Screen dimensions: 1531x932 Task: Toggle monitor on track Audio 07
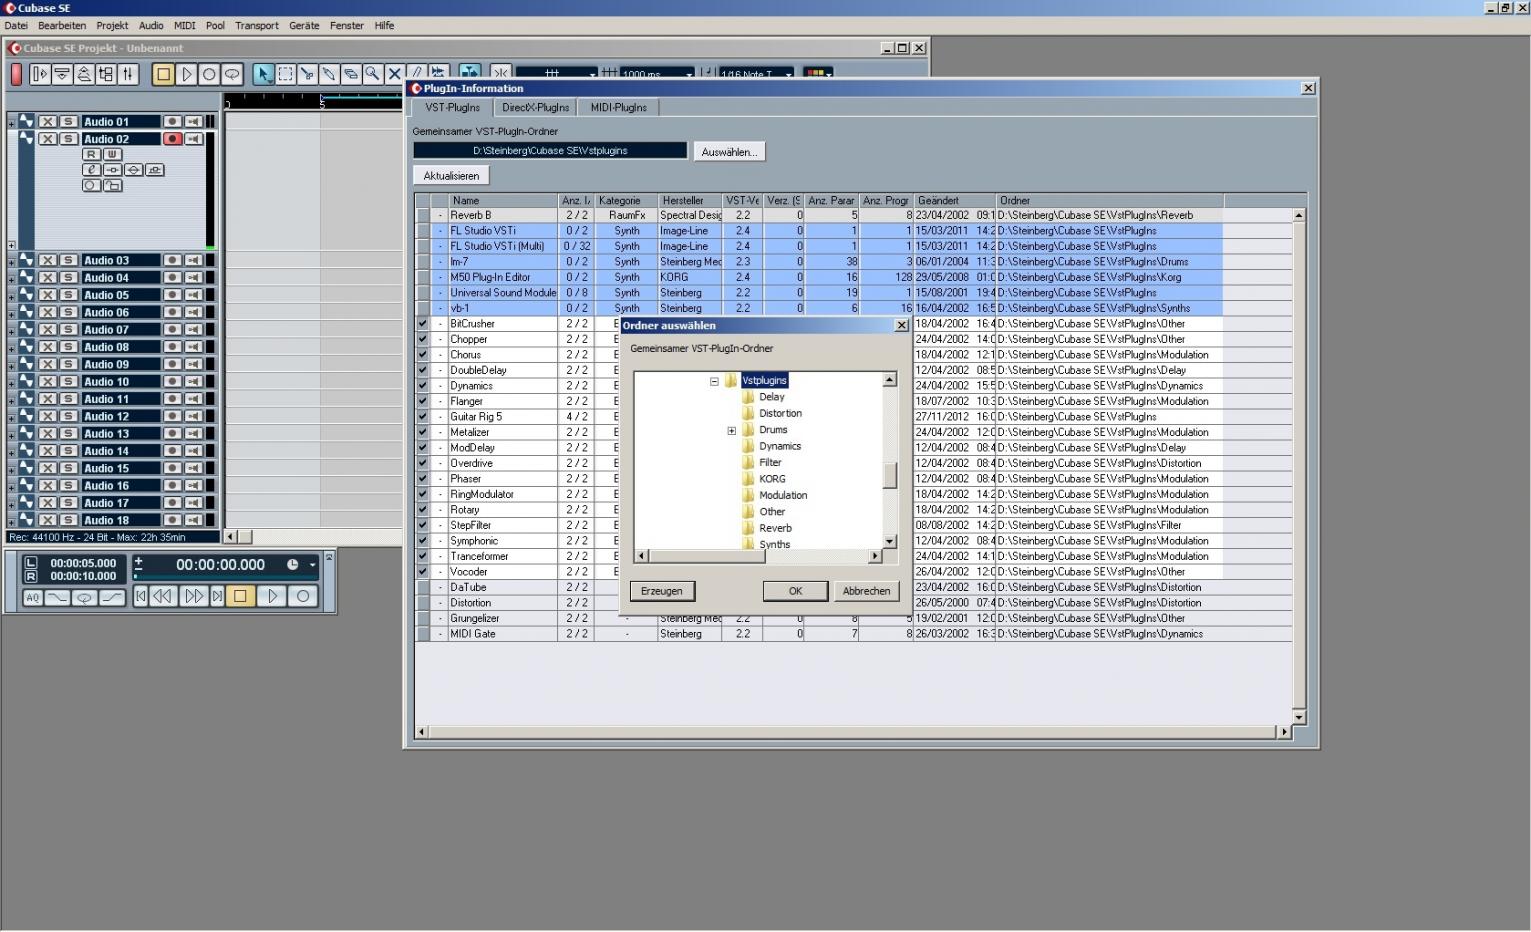click(x=193, y=329)
